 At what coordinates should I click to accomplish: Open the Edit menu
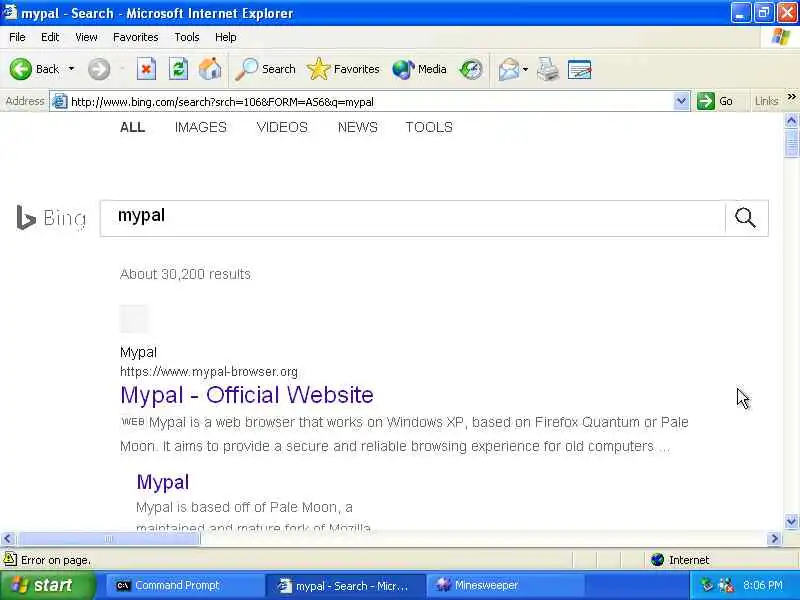50,37
